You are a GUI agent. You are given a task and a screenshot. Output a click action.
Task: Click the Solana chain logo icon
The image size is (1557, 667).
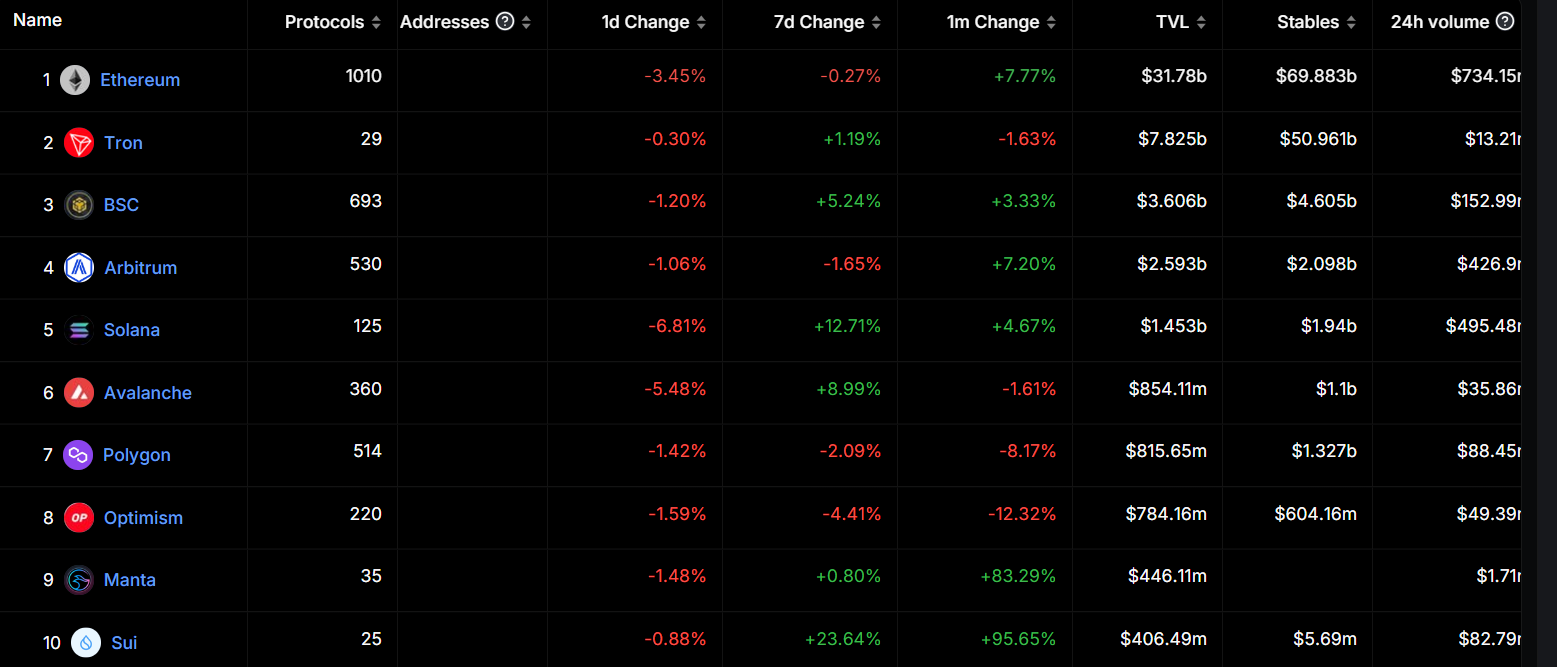(x=79, y=330)
